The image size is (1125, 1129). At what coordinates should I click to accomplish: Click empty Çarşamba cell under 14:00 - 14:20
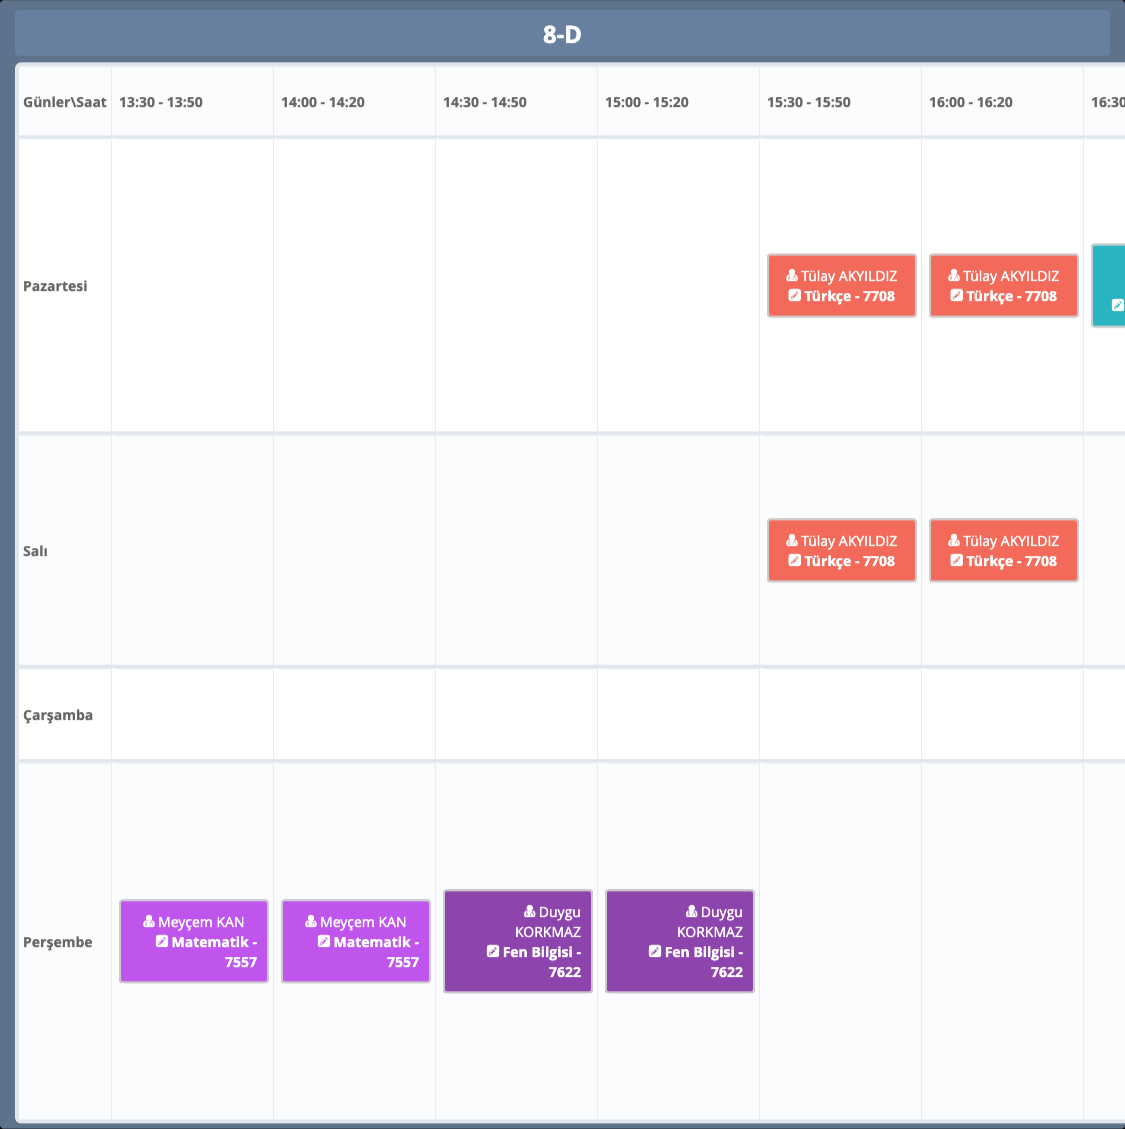354,715
